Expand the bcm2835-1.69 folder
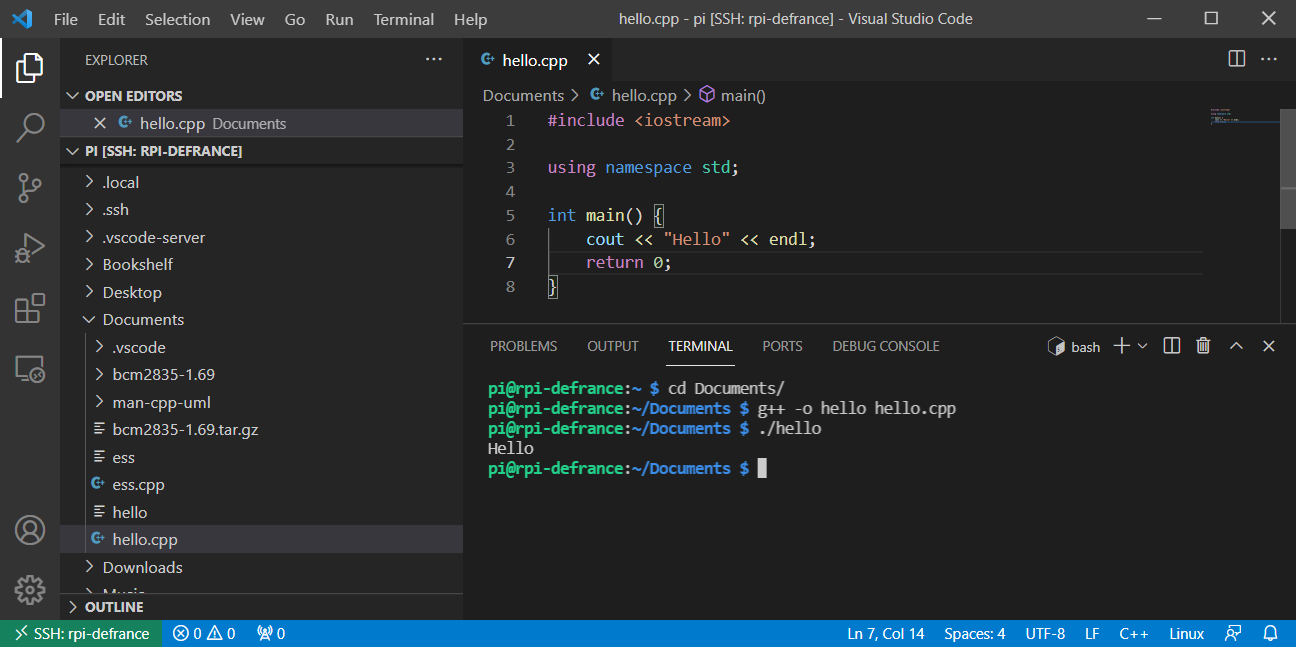This screenshot has width=1296, height=647. pos(261,375)
